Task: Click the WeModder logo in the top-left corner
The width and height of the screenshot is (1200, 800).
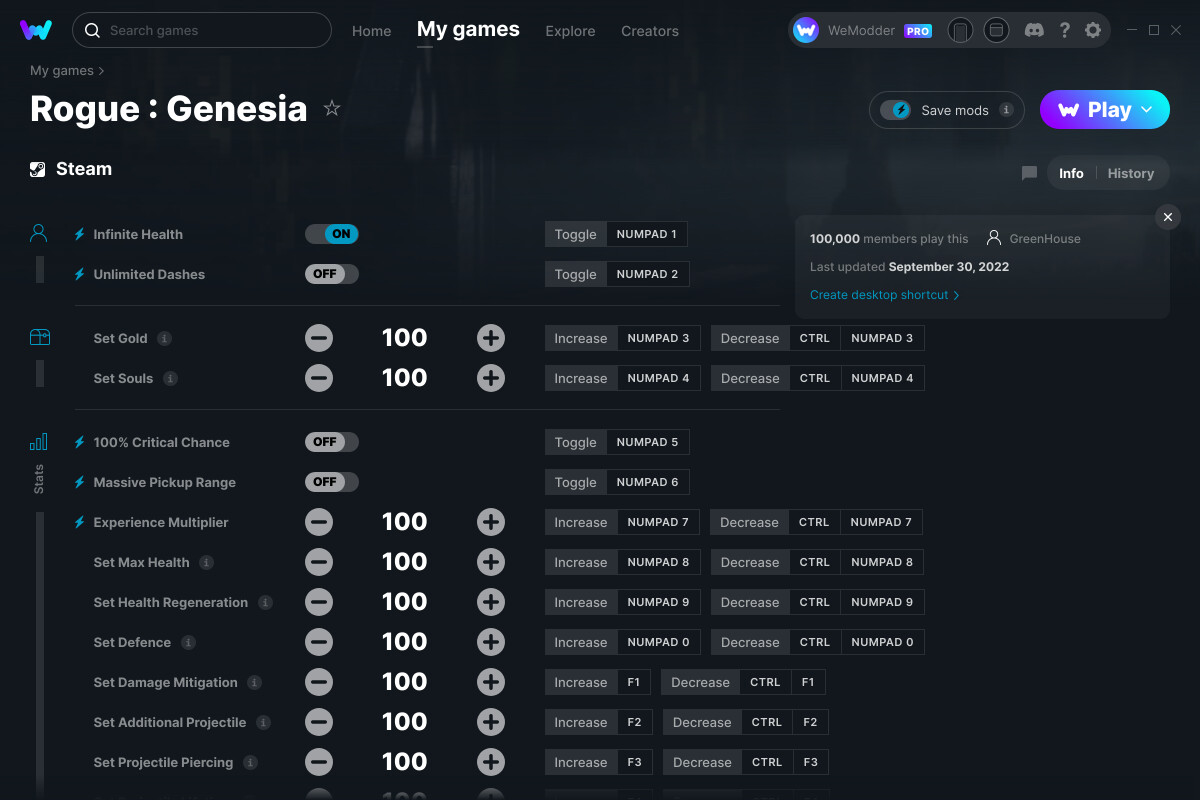Action: 36,30
